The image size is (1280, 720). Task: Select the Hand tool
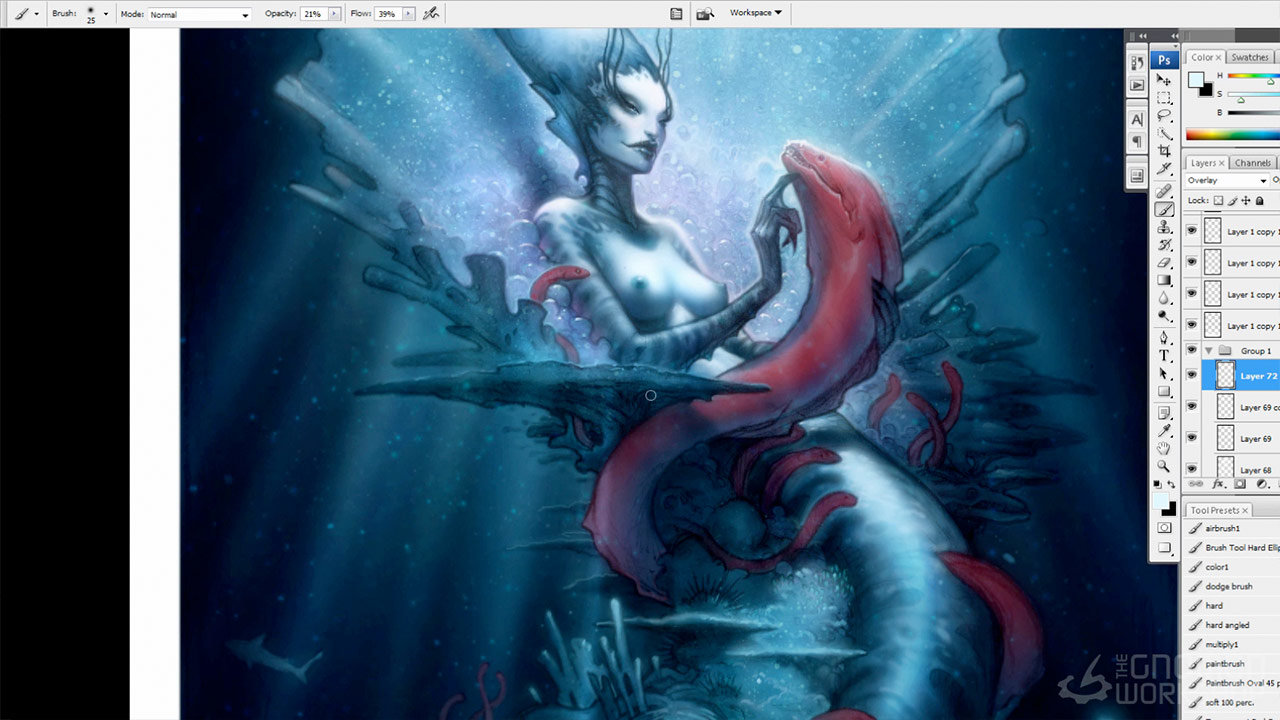(x=1164, y=448)
